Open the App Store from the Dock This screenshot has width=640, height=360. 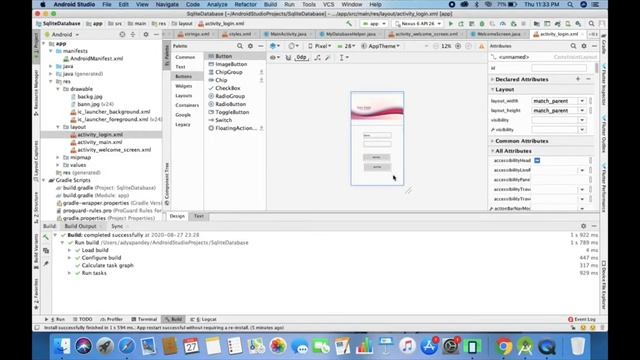429,347
